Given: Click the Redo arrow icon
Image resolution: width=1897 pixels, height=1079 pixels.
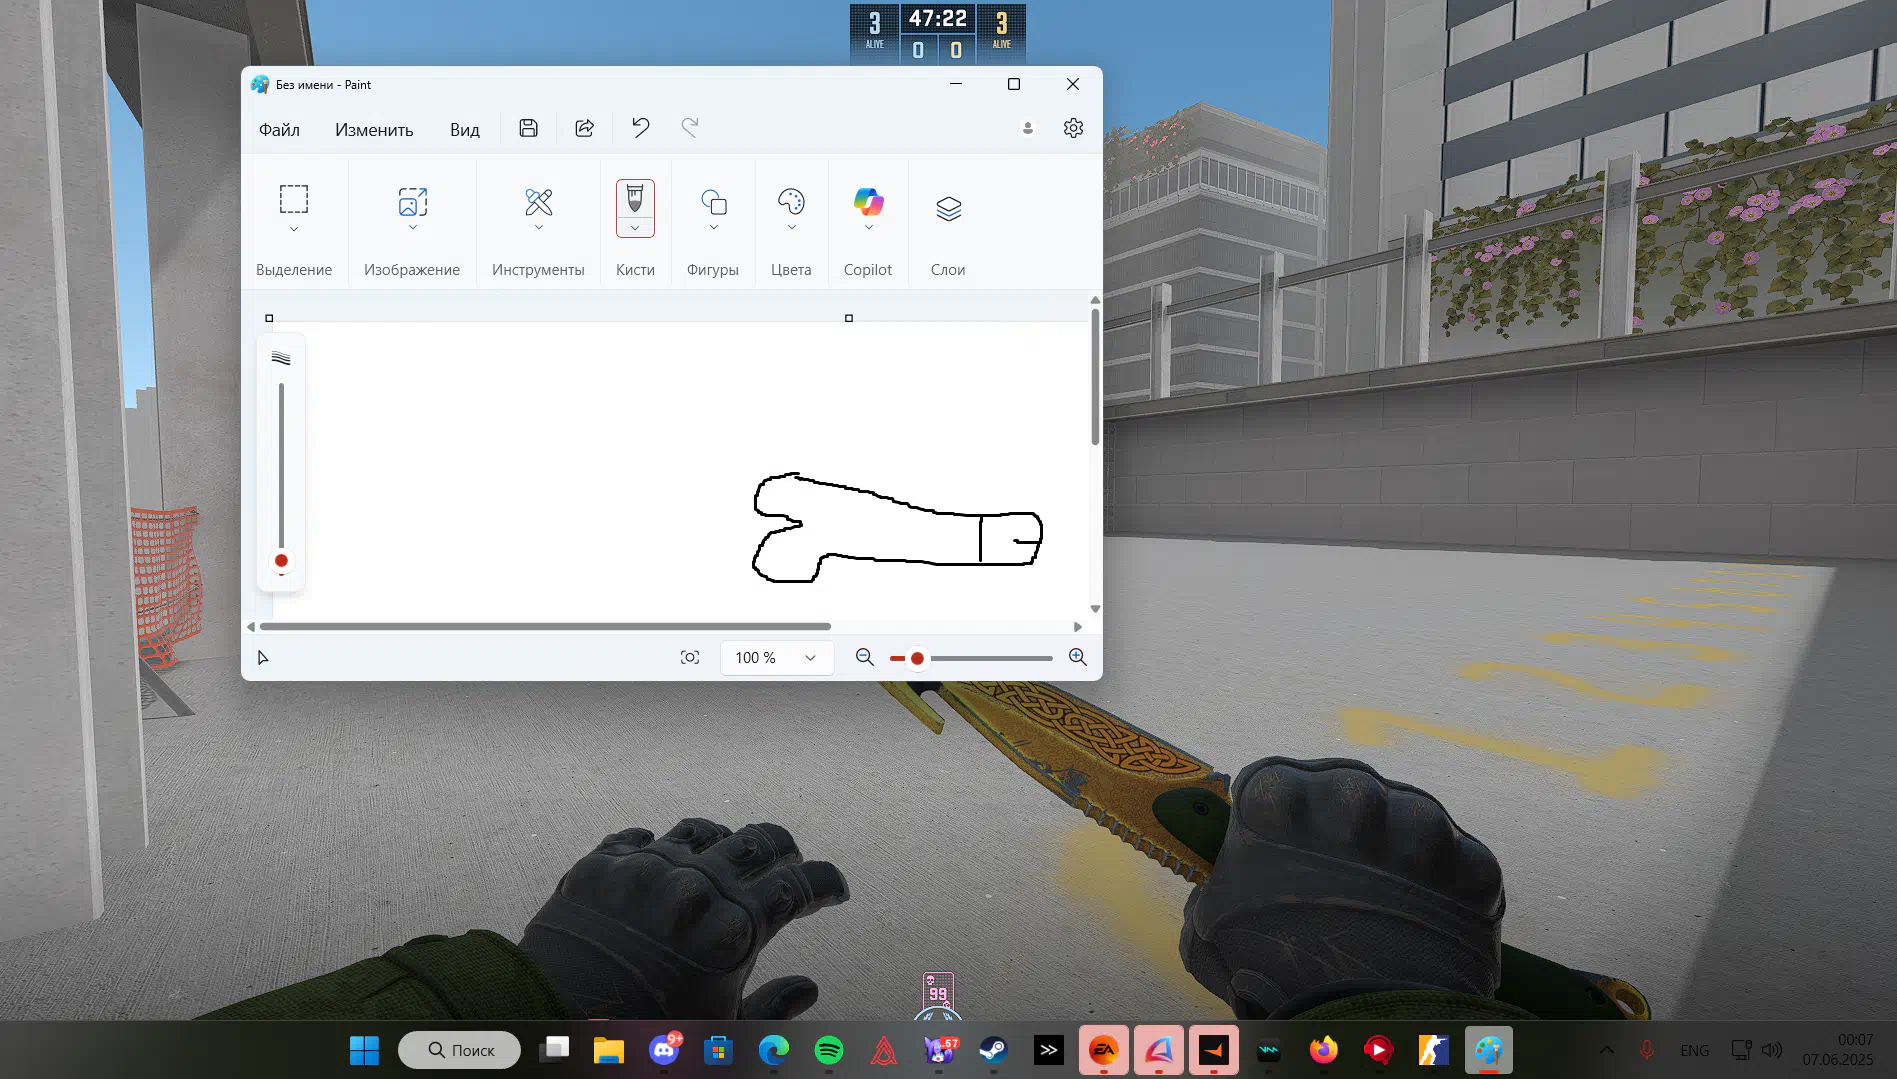Looking at the screenshot, I should pos(690,128).
